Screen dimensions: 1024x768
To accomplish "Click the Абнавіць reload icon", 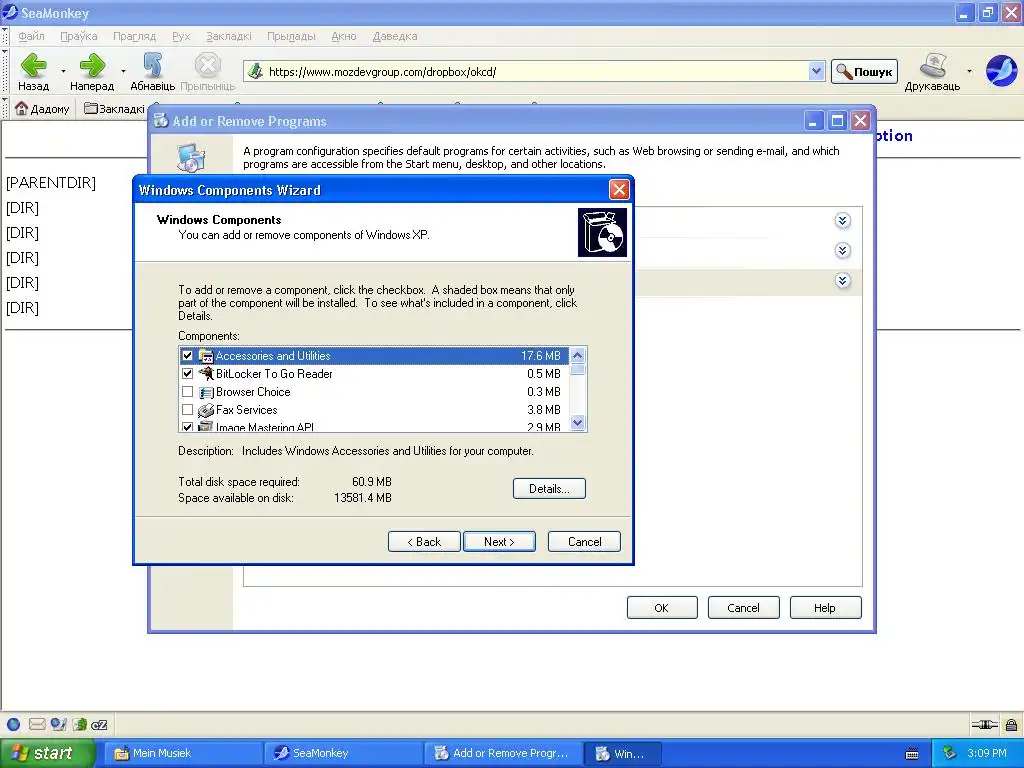I will tap(153, 65).
